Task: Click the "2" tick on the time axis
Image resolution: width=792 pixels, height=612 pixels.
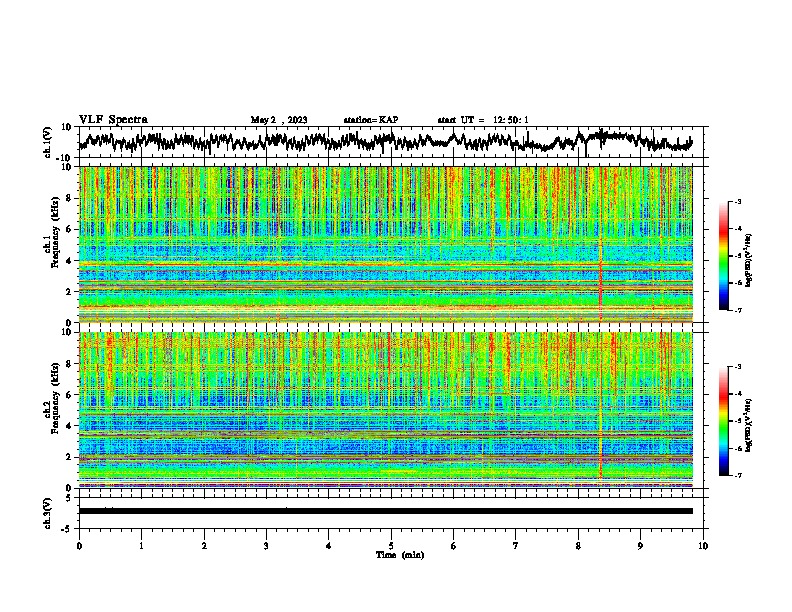Action: [204, 546]
